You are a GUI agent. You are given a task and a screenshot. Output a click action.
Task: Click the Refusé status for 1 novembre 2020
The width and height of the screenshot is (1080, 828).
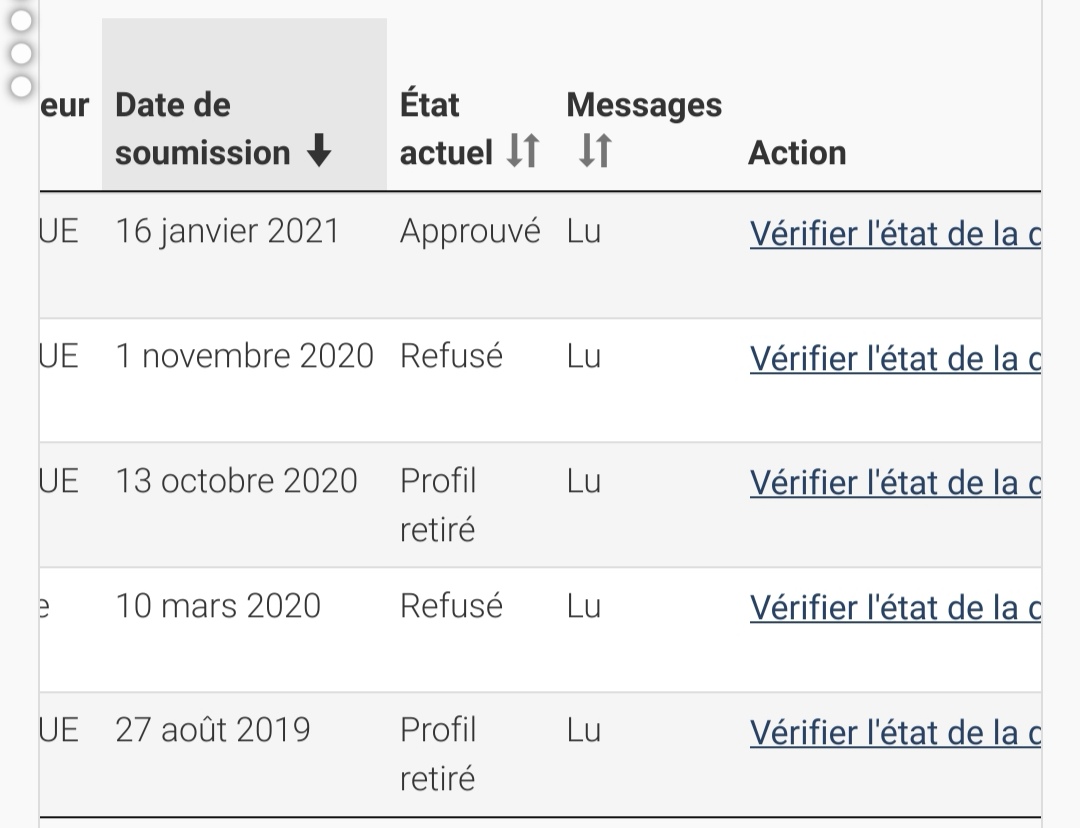(x=451, y=356)
